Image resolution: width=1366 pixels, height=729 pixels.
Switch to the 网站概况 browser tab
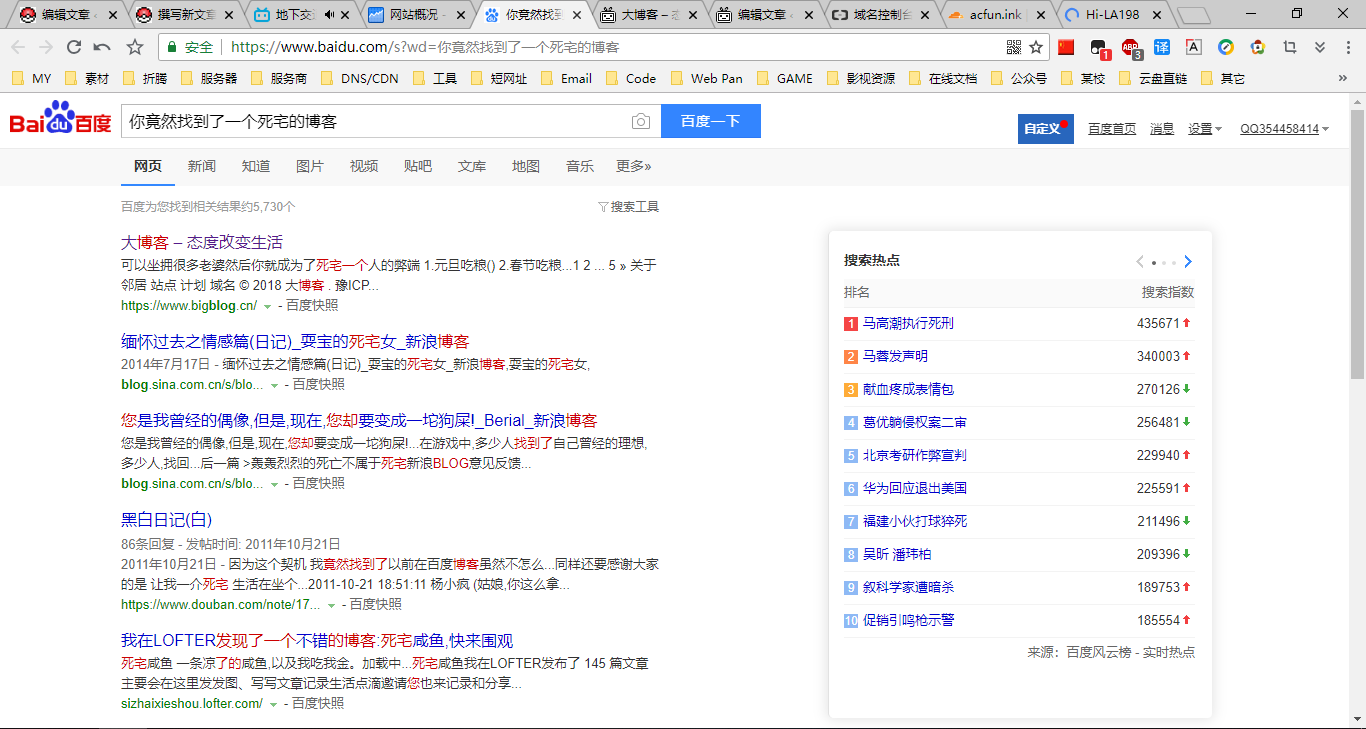pyautogui.click(x=413, y=15)
